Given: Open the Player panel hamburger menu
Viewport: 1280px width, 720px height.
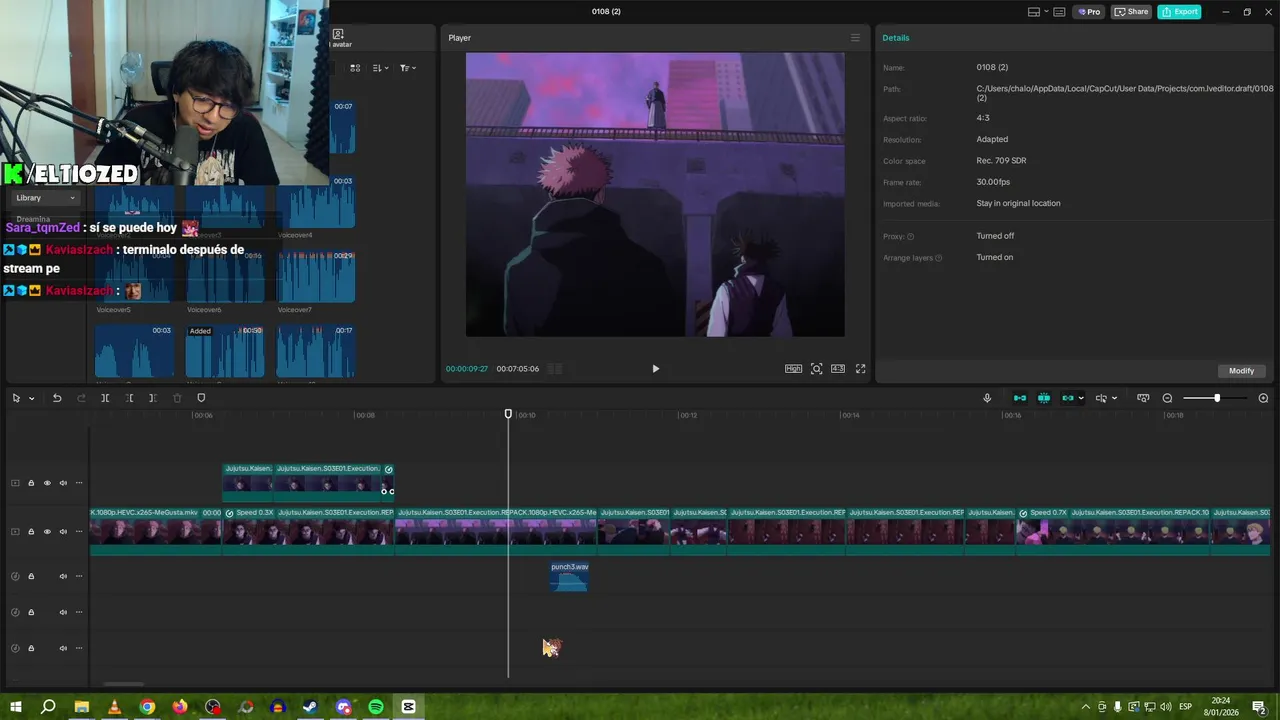Looking at the screenshot, I should click(855, 38).
